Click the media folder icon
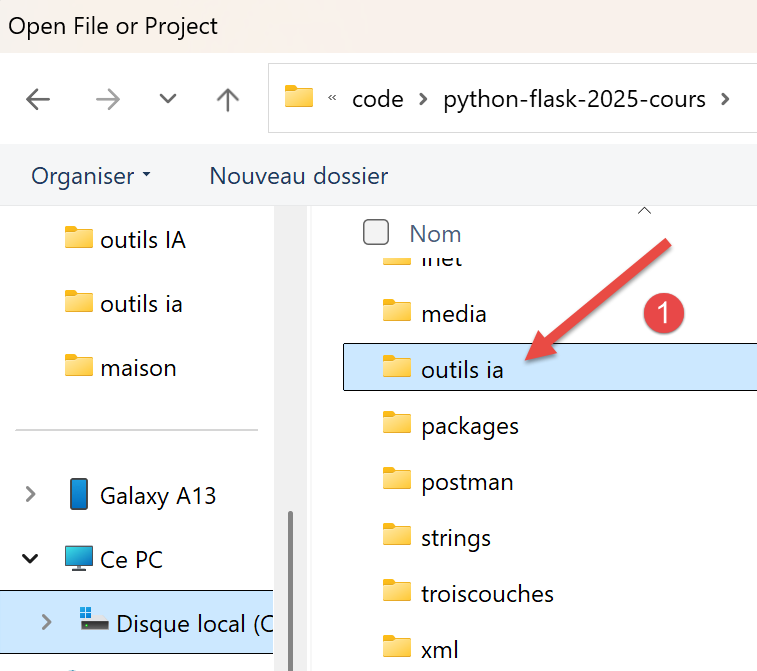Image resolution: width=757 pixels, height=671 pixels. click(397, 313)
